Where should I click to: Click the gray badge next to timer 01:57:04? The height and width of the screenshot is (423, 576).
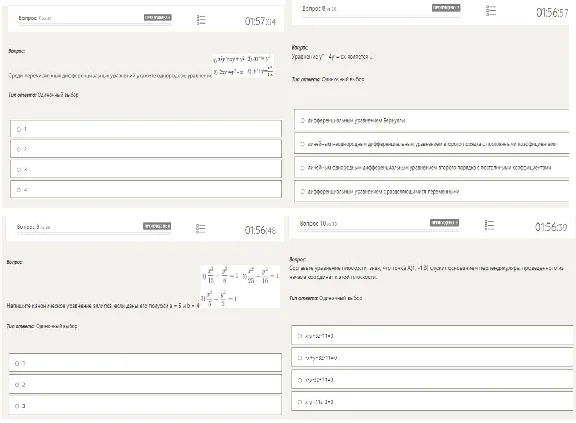(x=158, y=18)
